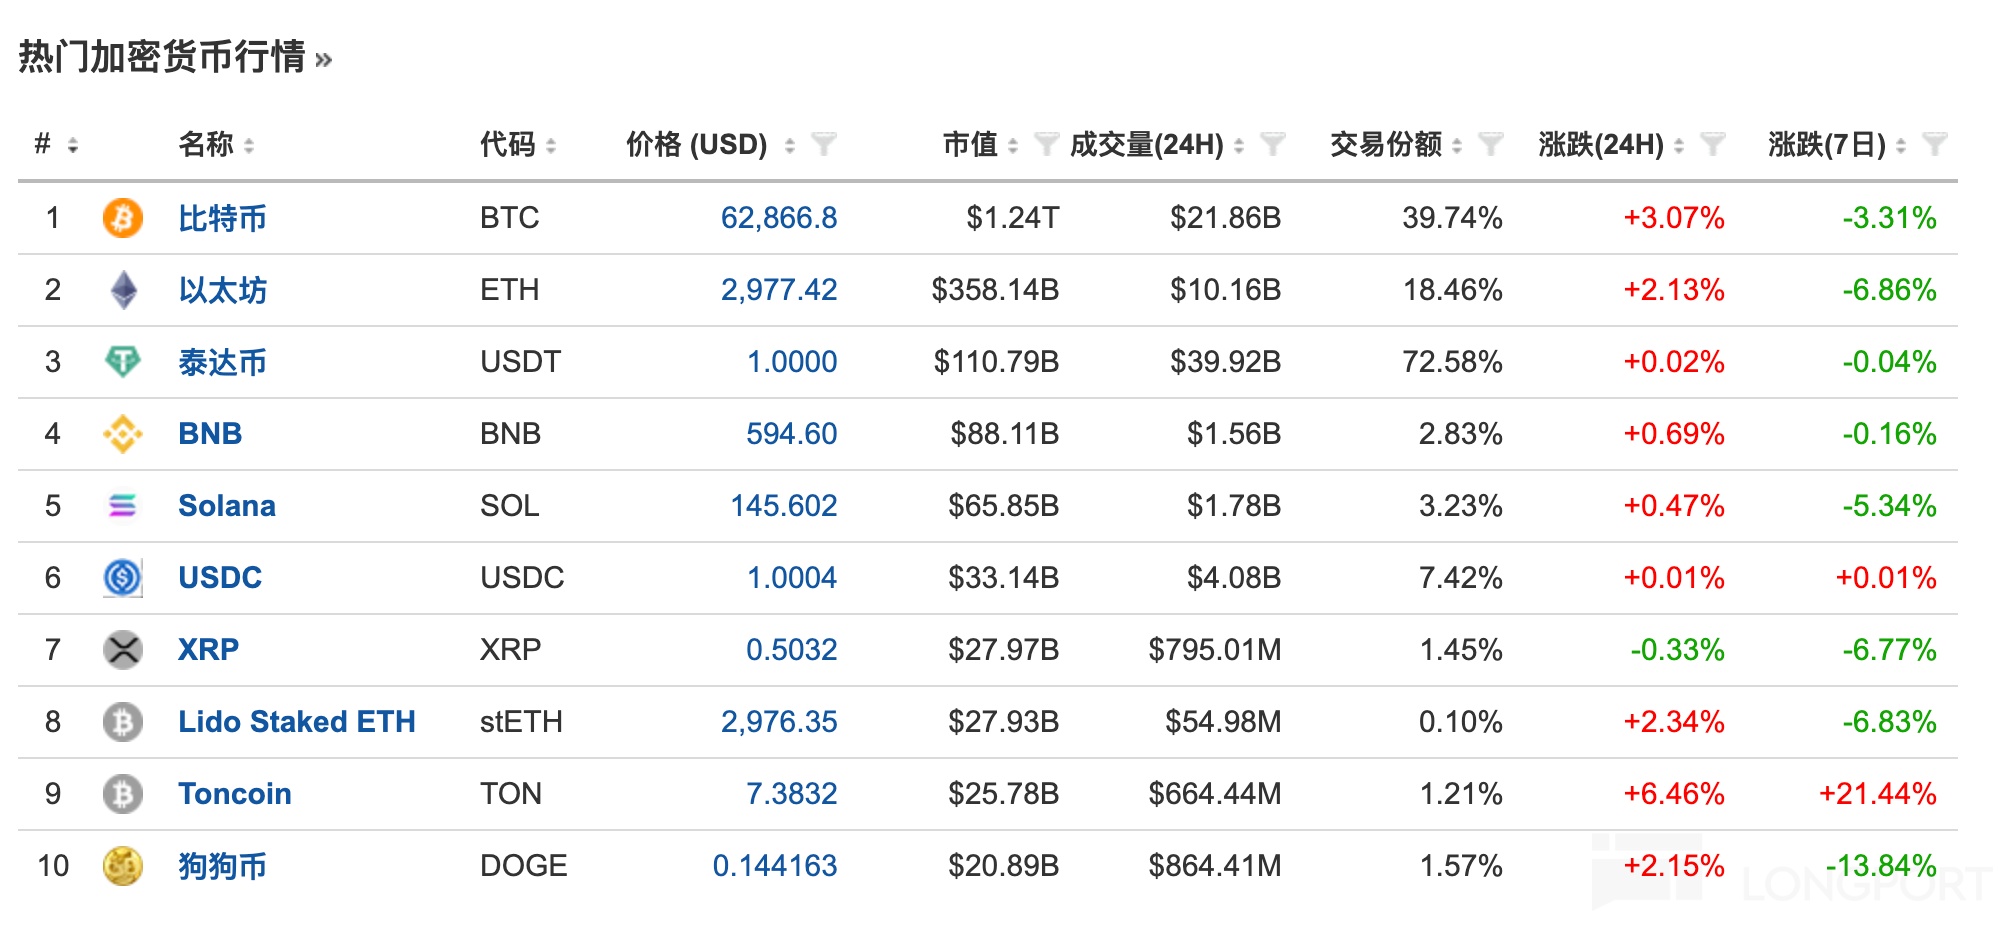Open filter funnel for 涨跌(7日) column
The width and height of the screenshot is (2008, 926).
[1934, 145]
